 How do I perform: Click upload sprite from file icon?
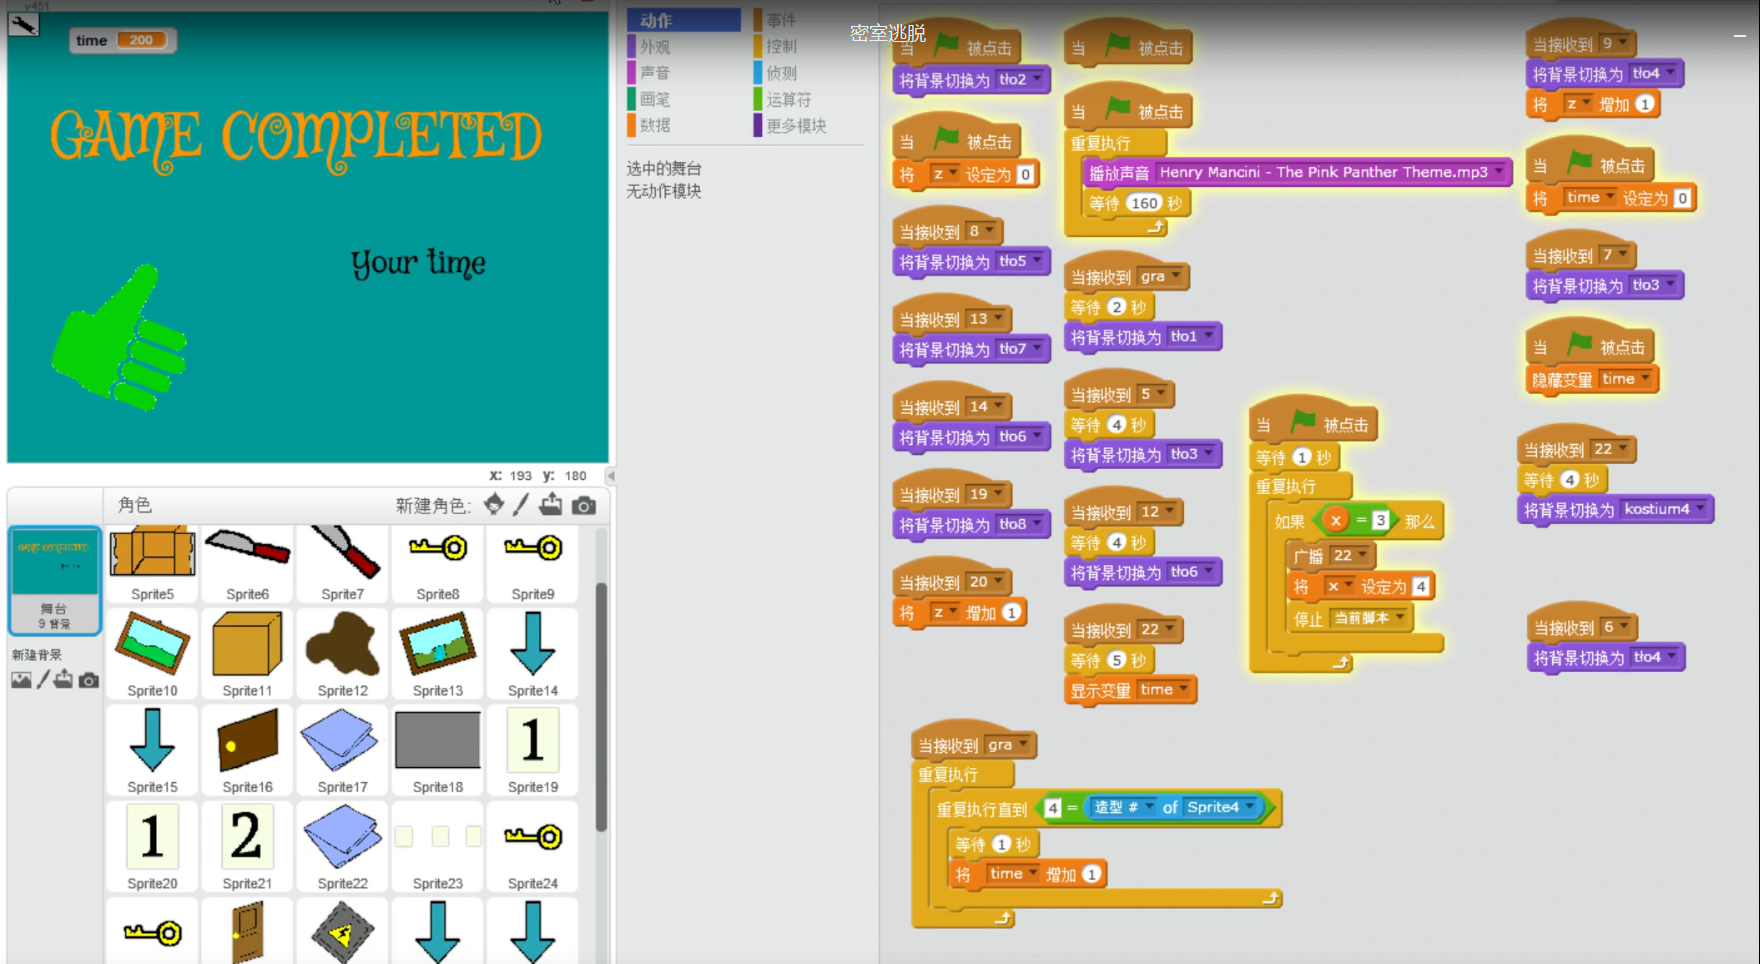point(551,505)
